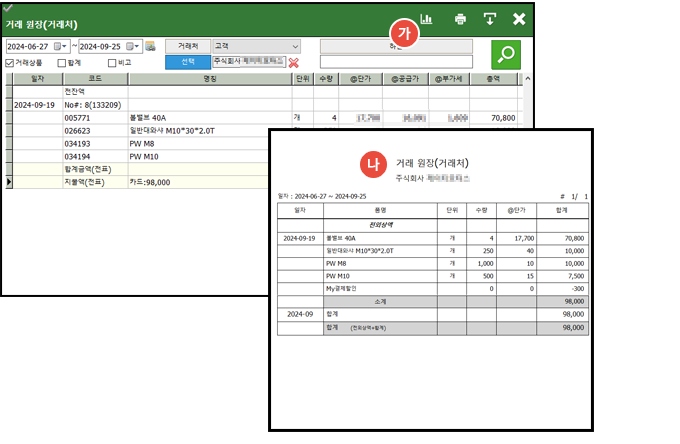680x444 pixels.
Task: Click the red 가 marker badge
Action: click(403, 31)
